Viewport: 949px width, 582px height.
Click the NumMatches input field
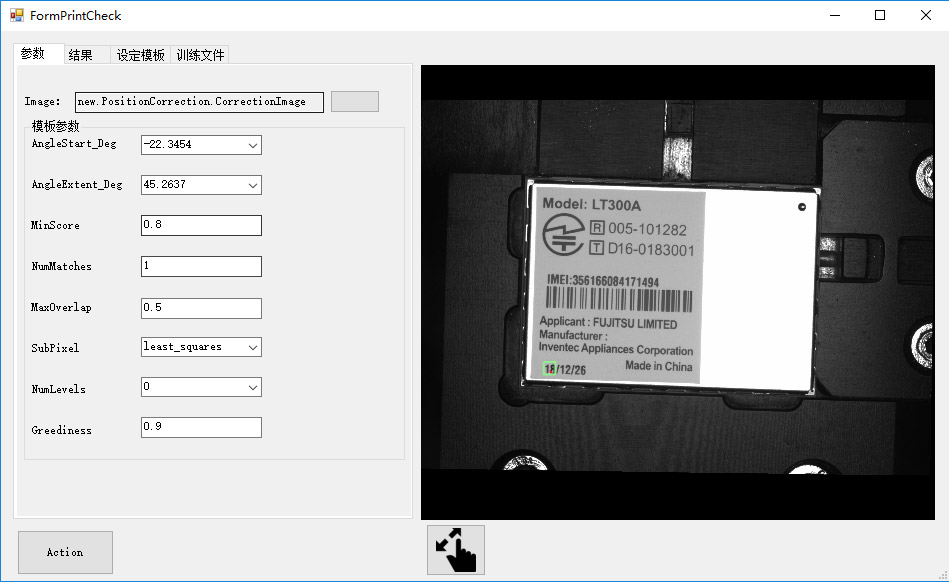click(x=202, y=266)
